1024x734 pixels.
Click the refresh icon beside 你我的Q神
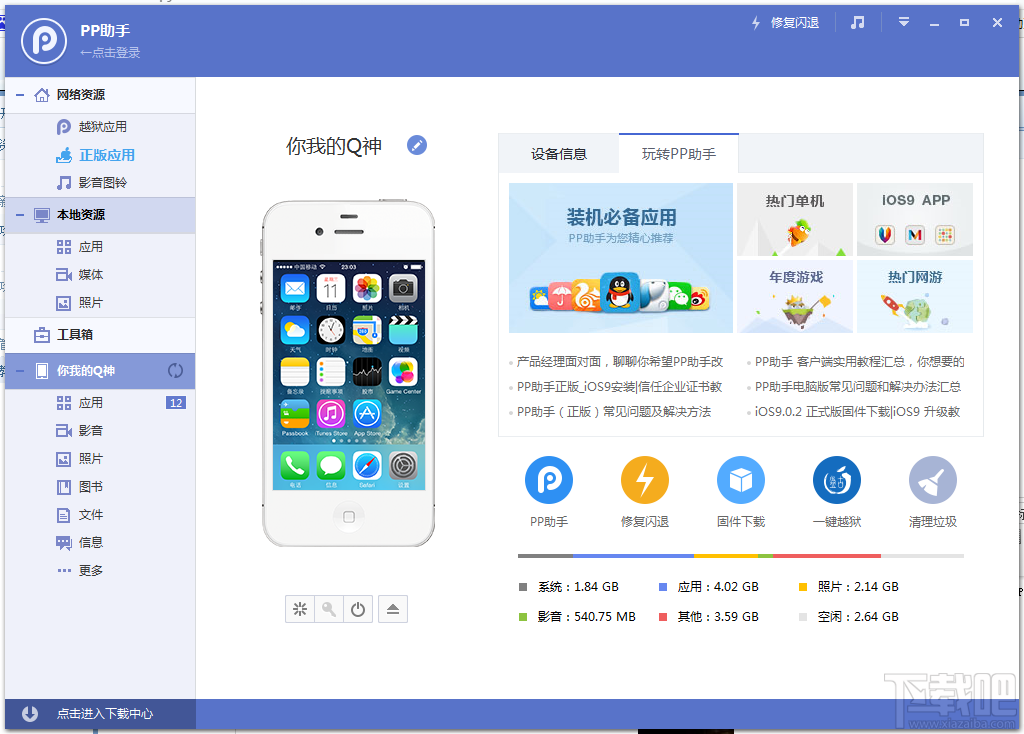(x=175, y=371)
